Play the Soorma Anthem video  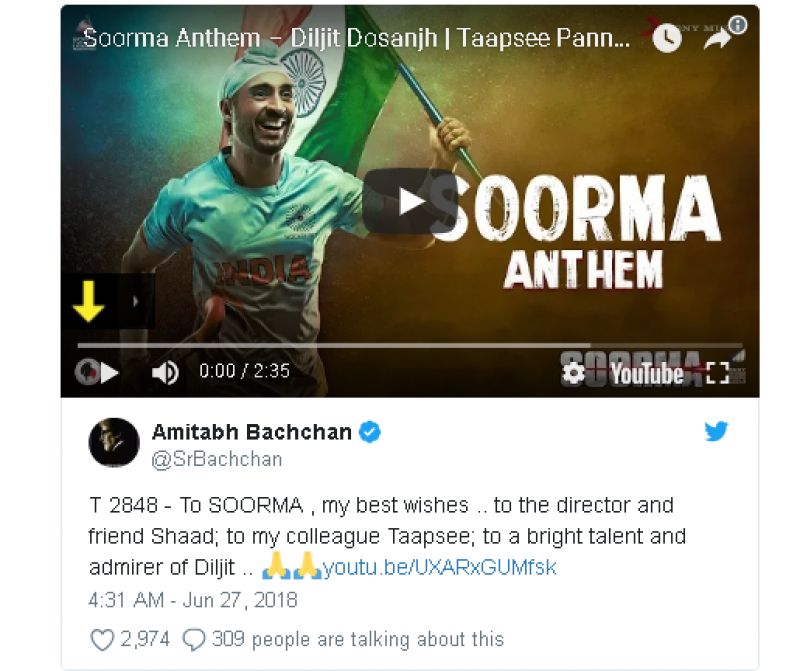[x=410, y=201]
